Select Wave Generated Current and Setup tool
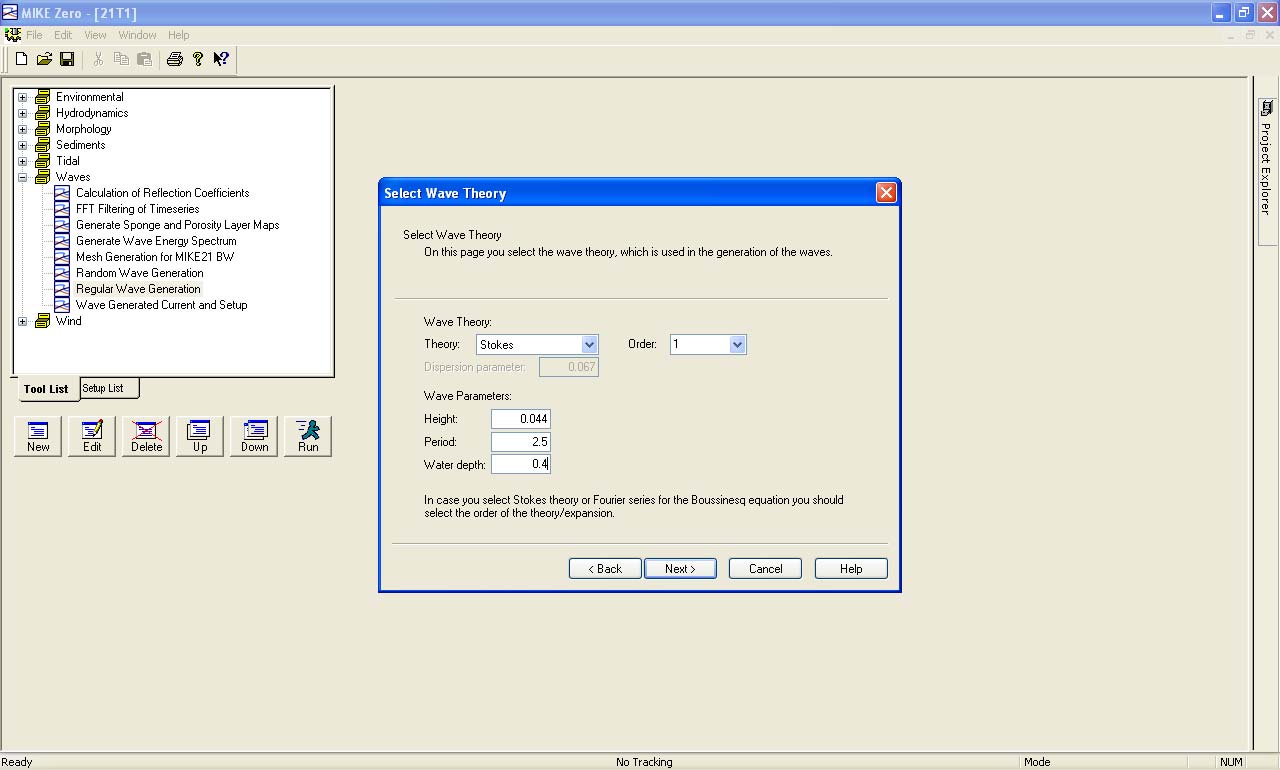This screenshot has width=1280, height=770. (x=161, y=305)
